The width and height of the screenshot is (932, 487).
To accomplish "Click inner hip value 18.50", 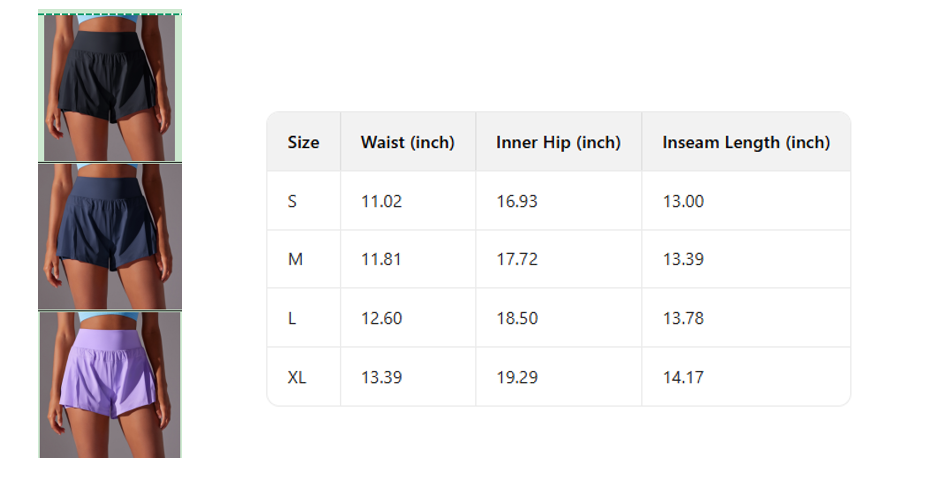I will (x=517, y=318).
